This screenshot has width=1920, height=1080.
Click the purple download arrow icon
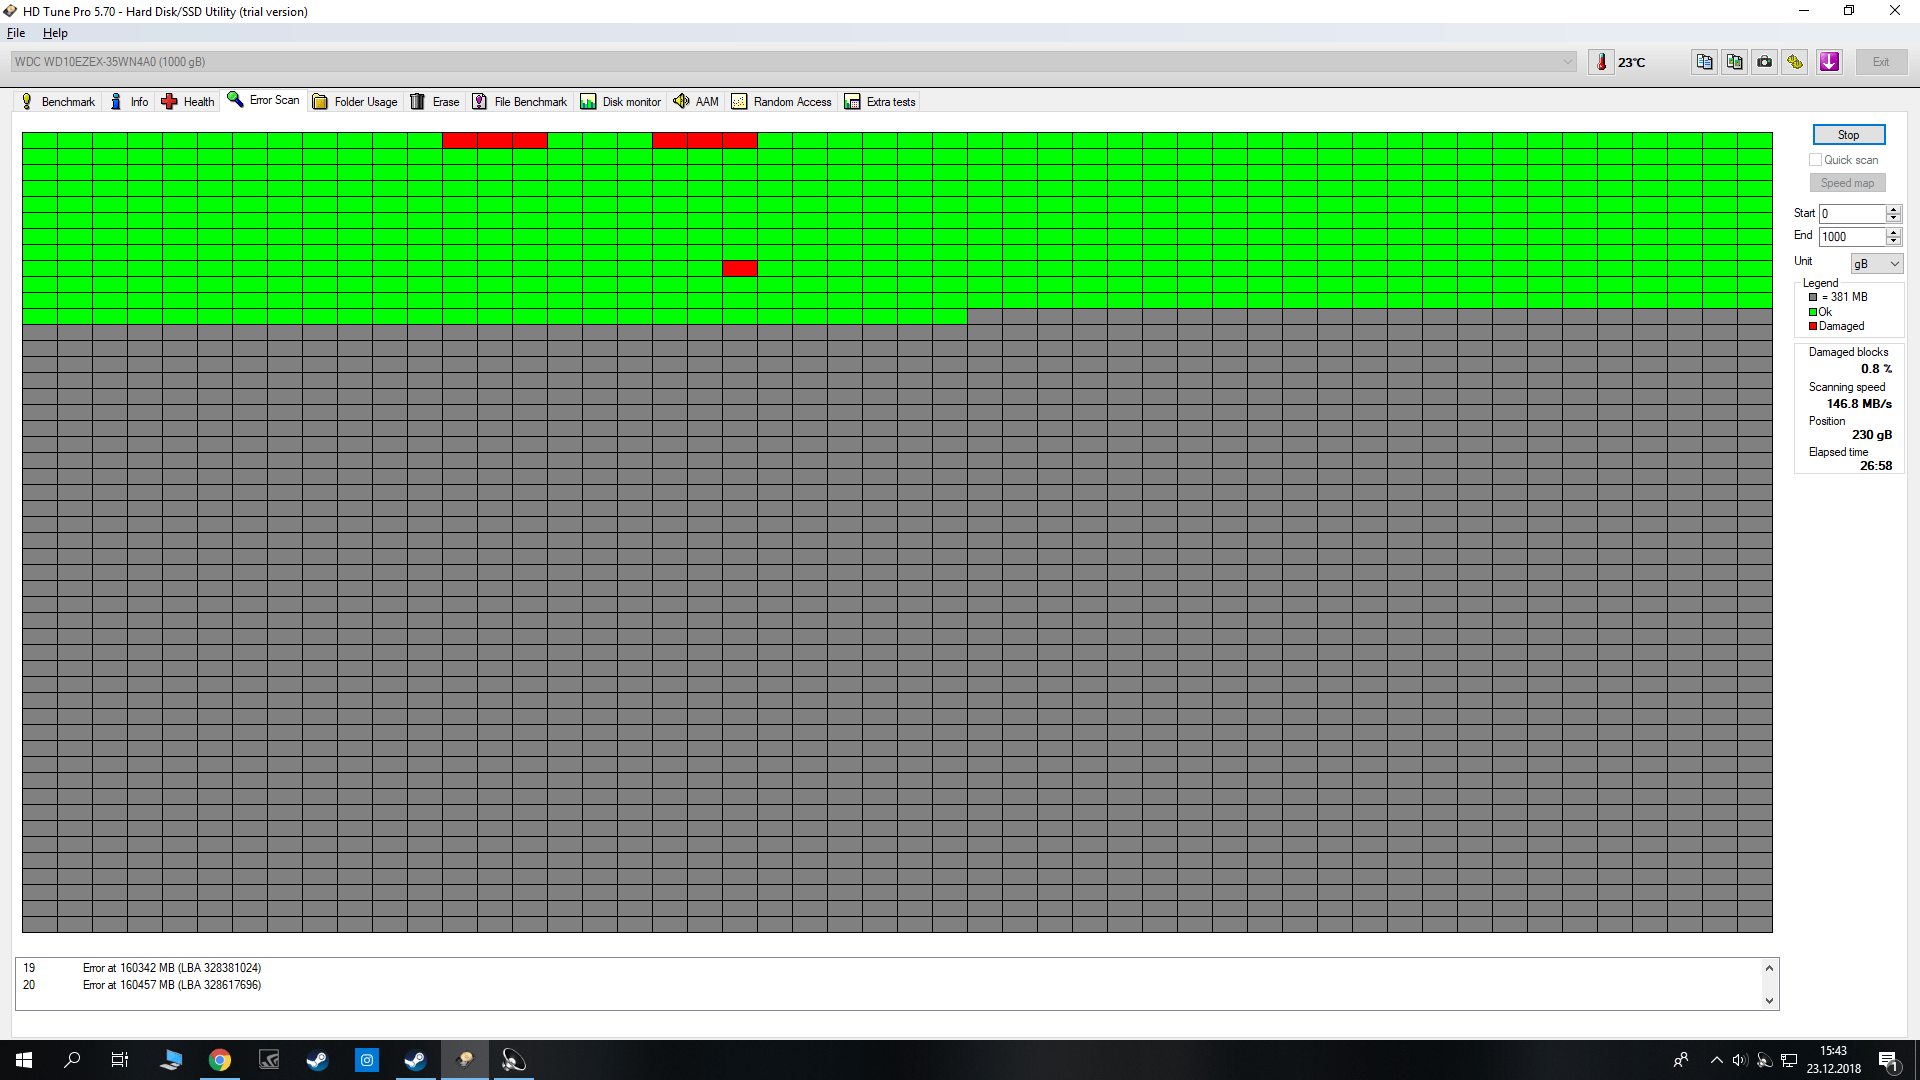pos(1829,62)
